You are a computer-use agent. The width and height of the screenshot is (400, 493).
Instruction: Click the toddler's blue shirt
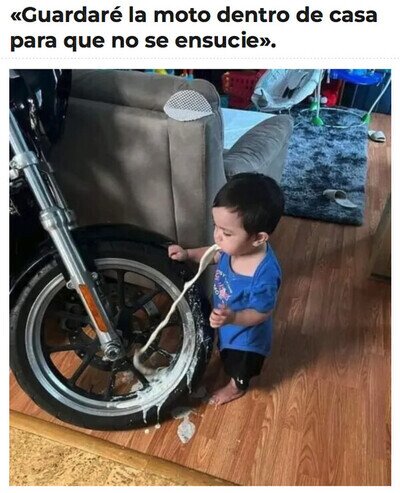[x=246, y=298]
